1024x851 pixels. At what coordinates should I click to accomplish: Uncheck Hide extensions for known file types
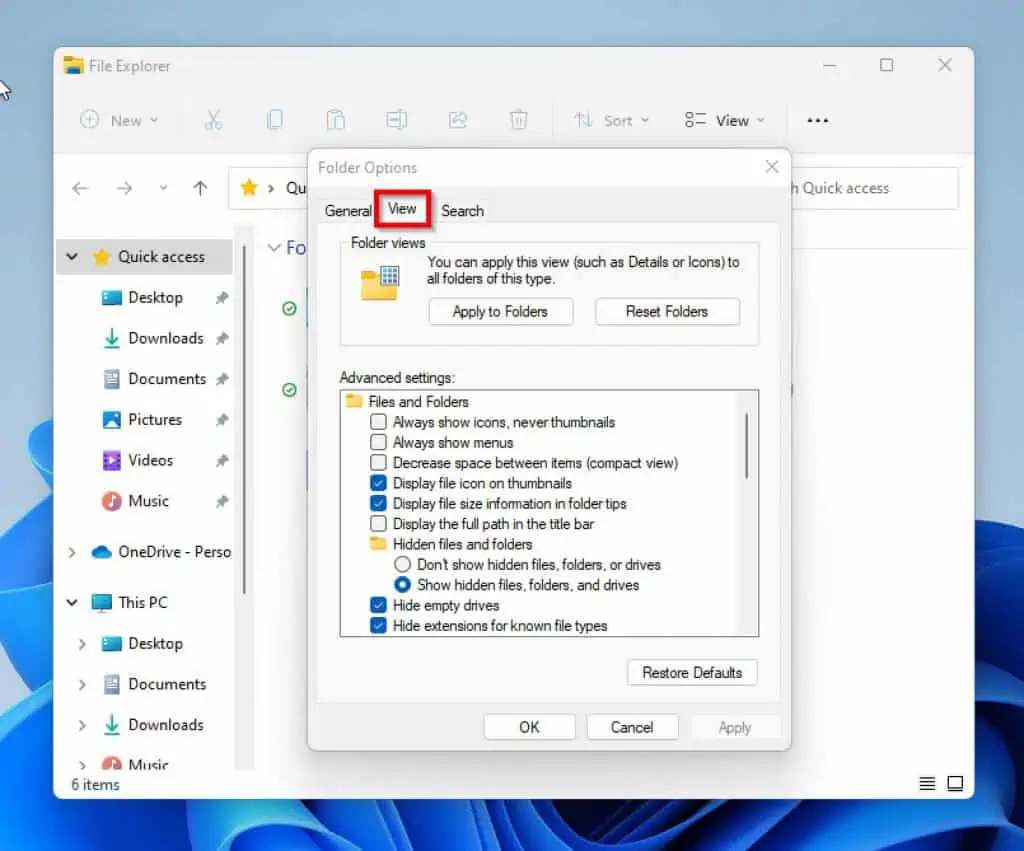coord(378,626)
